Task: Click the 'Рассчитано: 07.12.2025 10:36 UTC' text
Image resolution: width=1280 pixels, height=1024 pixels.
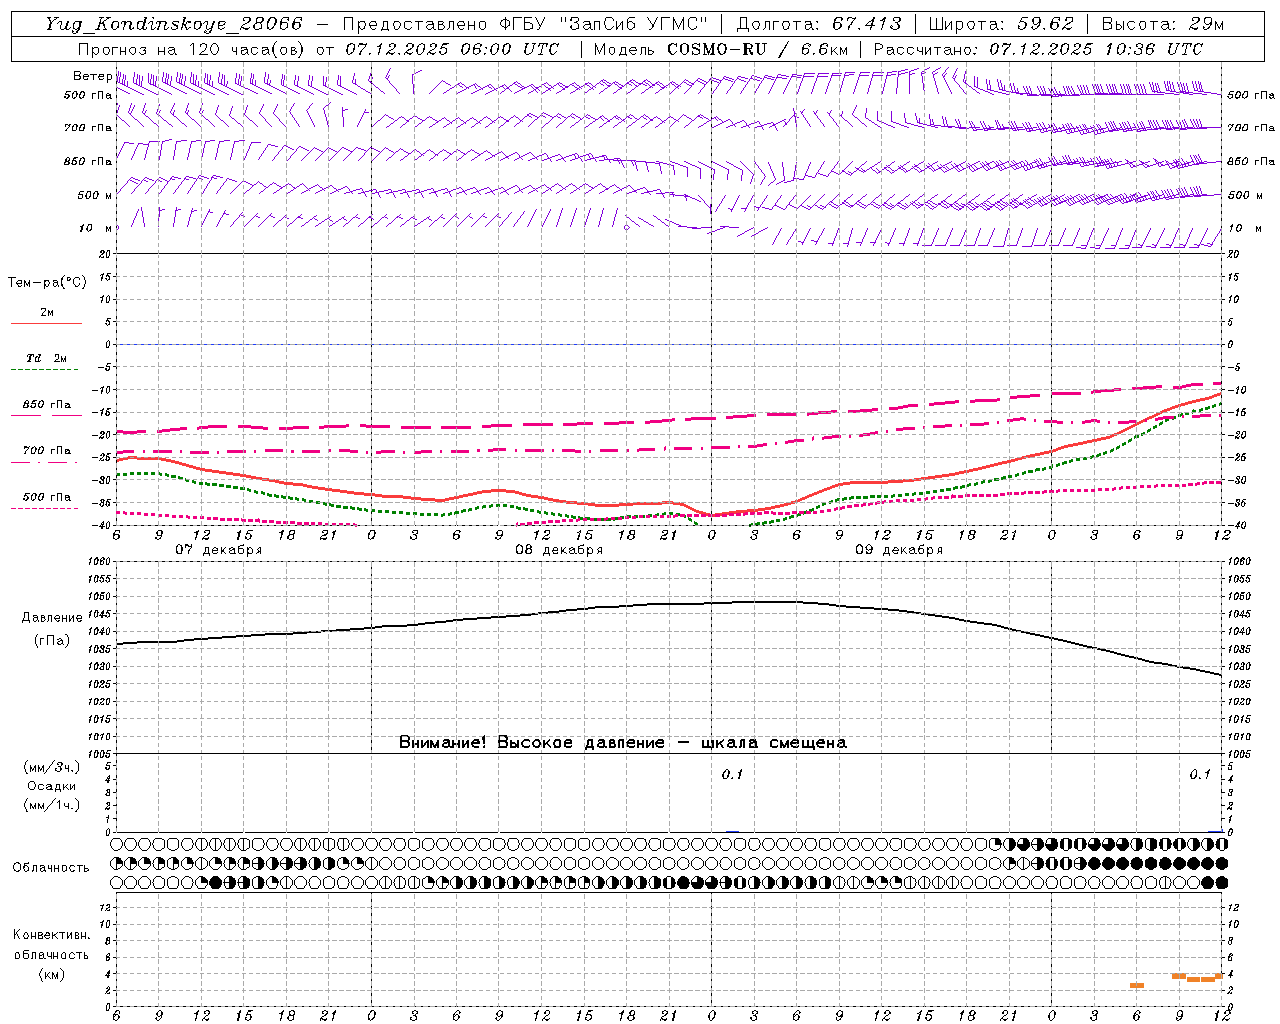Action: point(1038,49)
